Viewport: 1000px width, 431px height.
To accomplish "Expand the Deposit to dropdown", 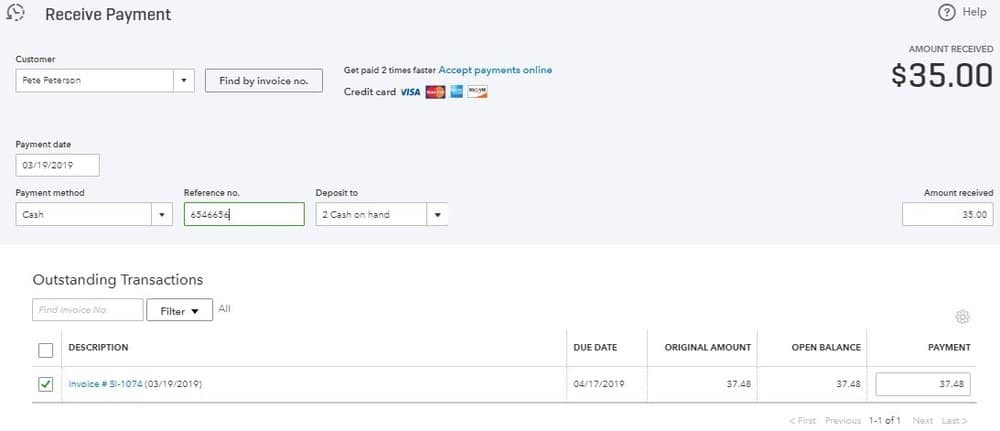I will tap(437, 214).
